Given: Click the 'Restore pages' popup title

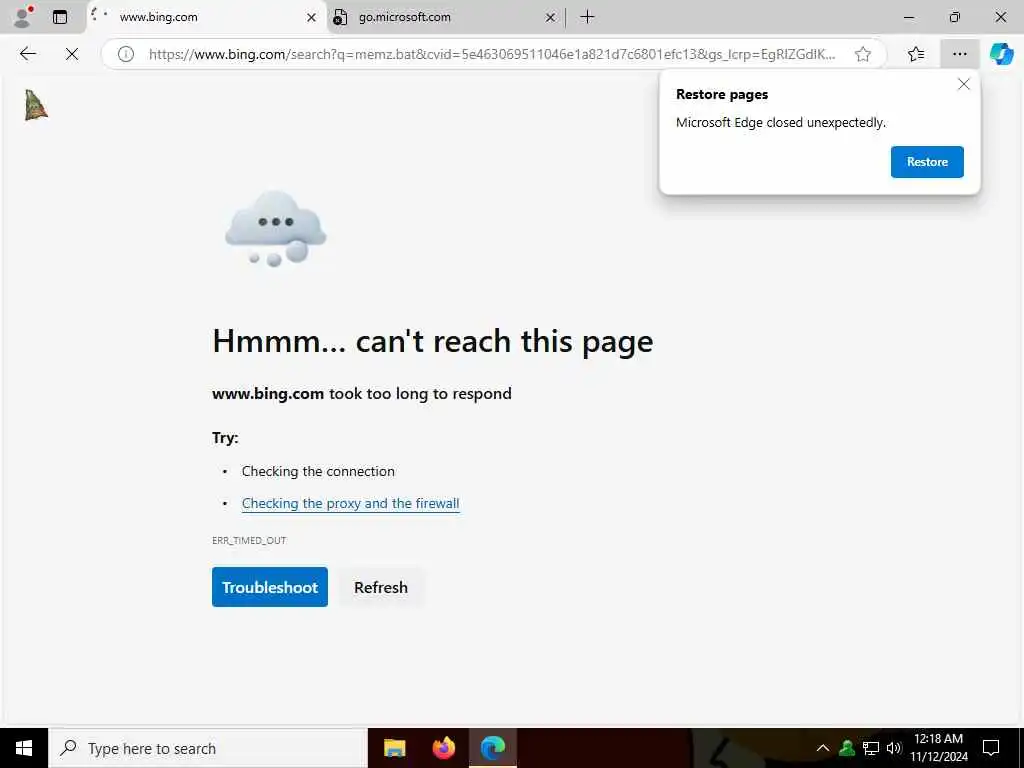Looking at the screenshot, I should pyautogui.click(x=722, y=94).
